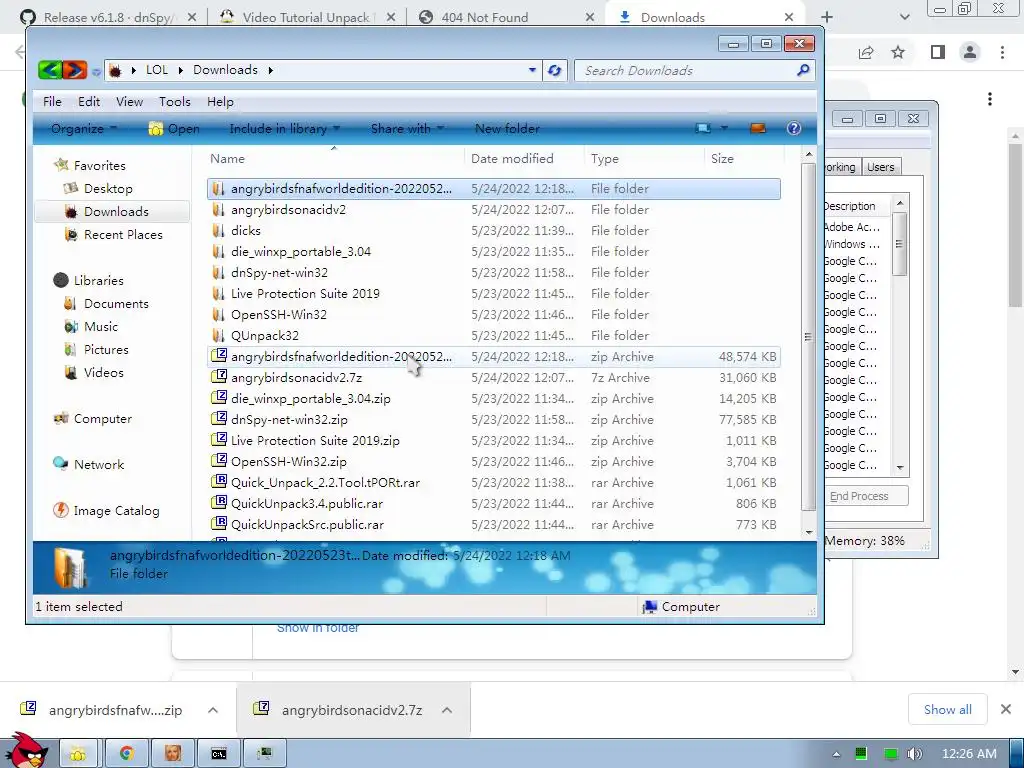Open the Share with dropdown
This screenshot has width=1024, height=768.
pyautogui.click(x=408, y=129)
